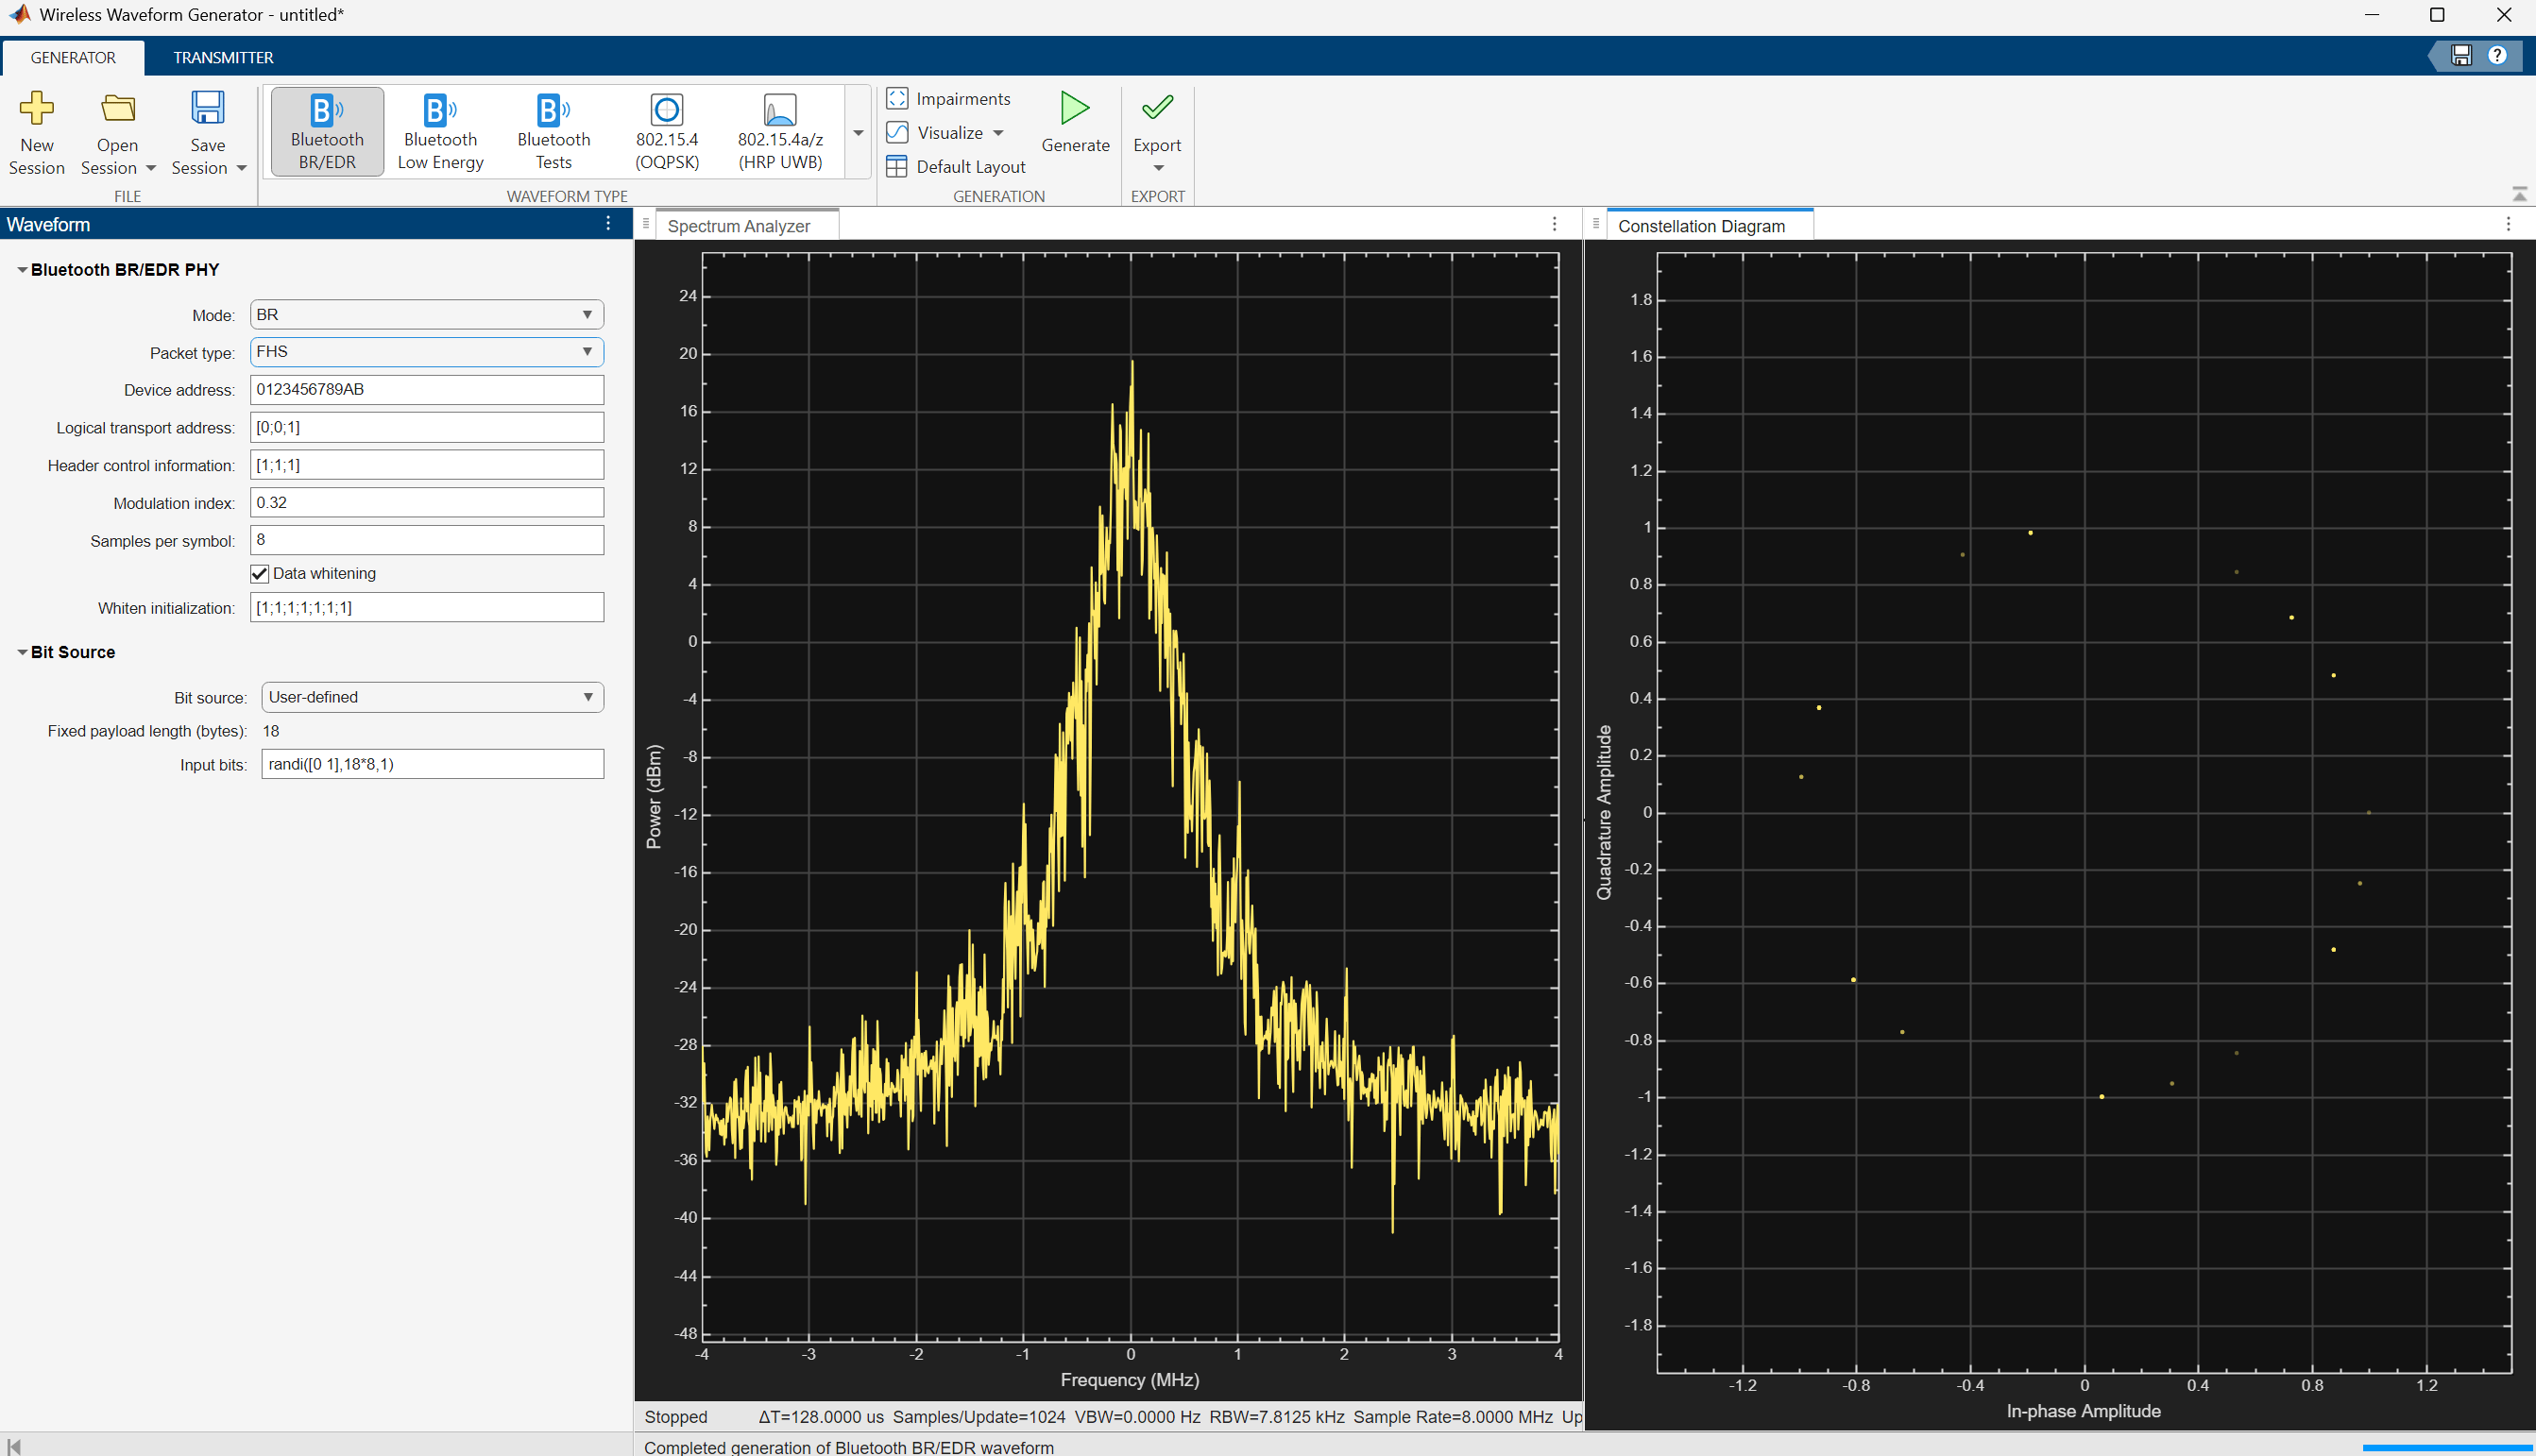The image size is (2536, 1456).
Task: Click the Waveform panel title
Action: coord(48,224)
